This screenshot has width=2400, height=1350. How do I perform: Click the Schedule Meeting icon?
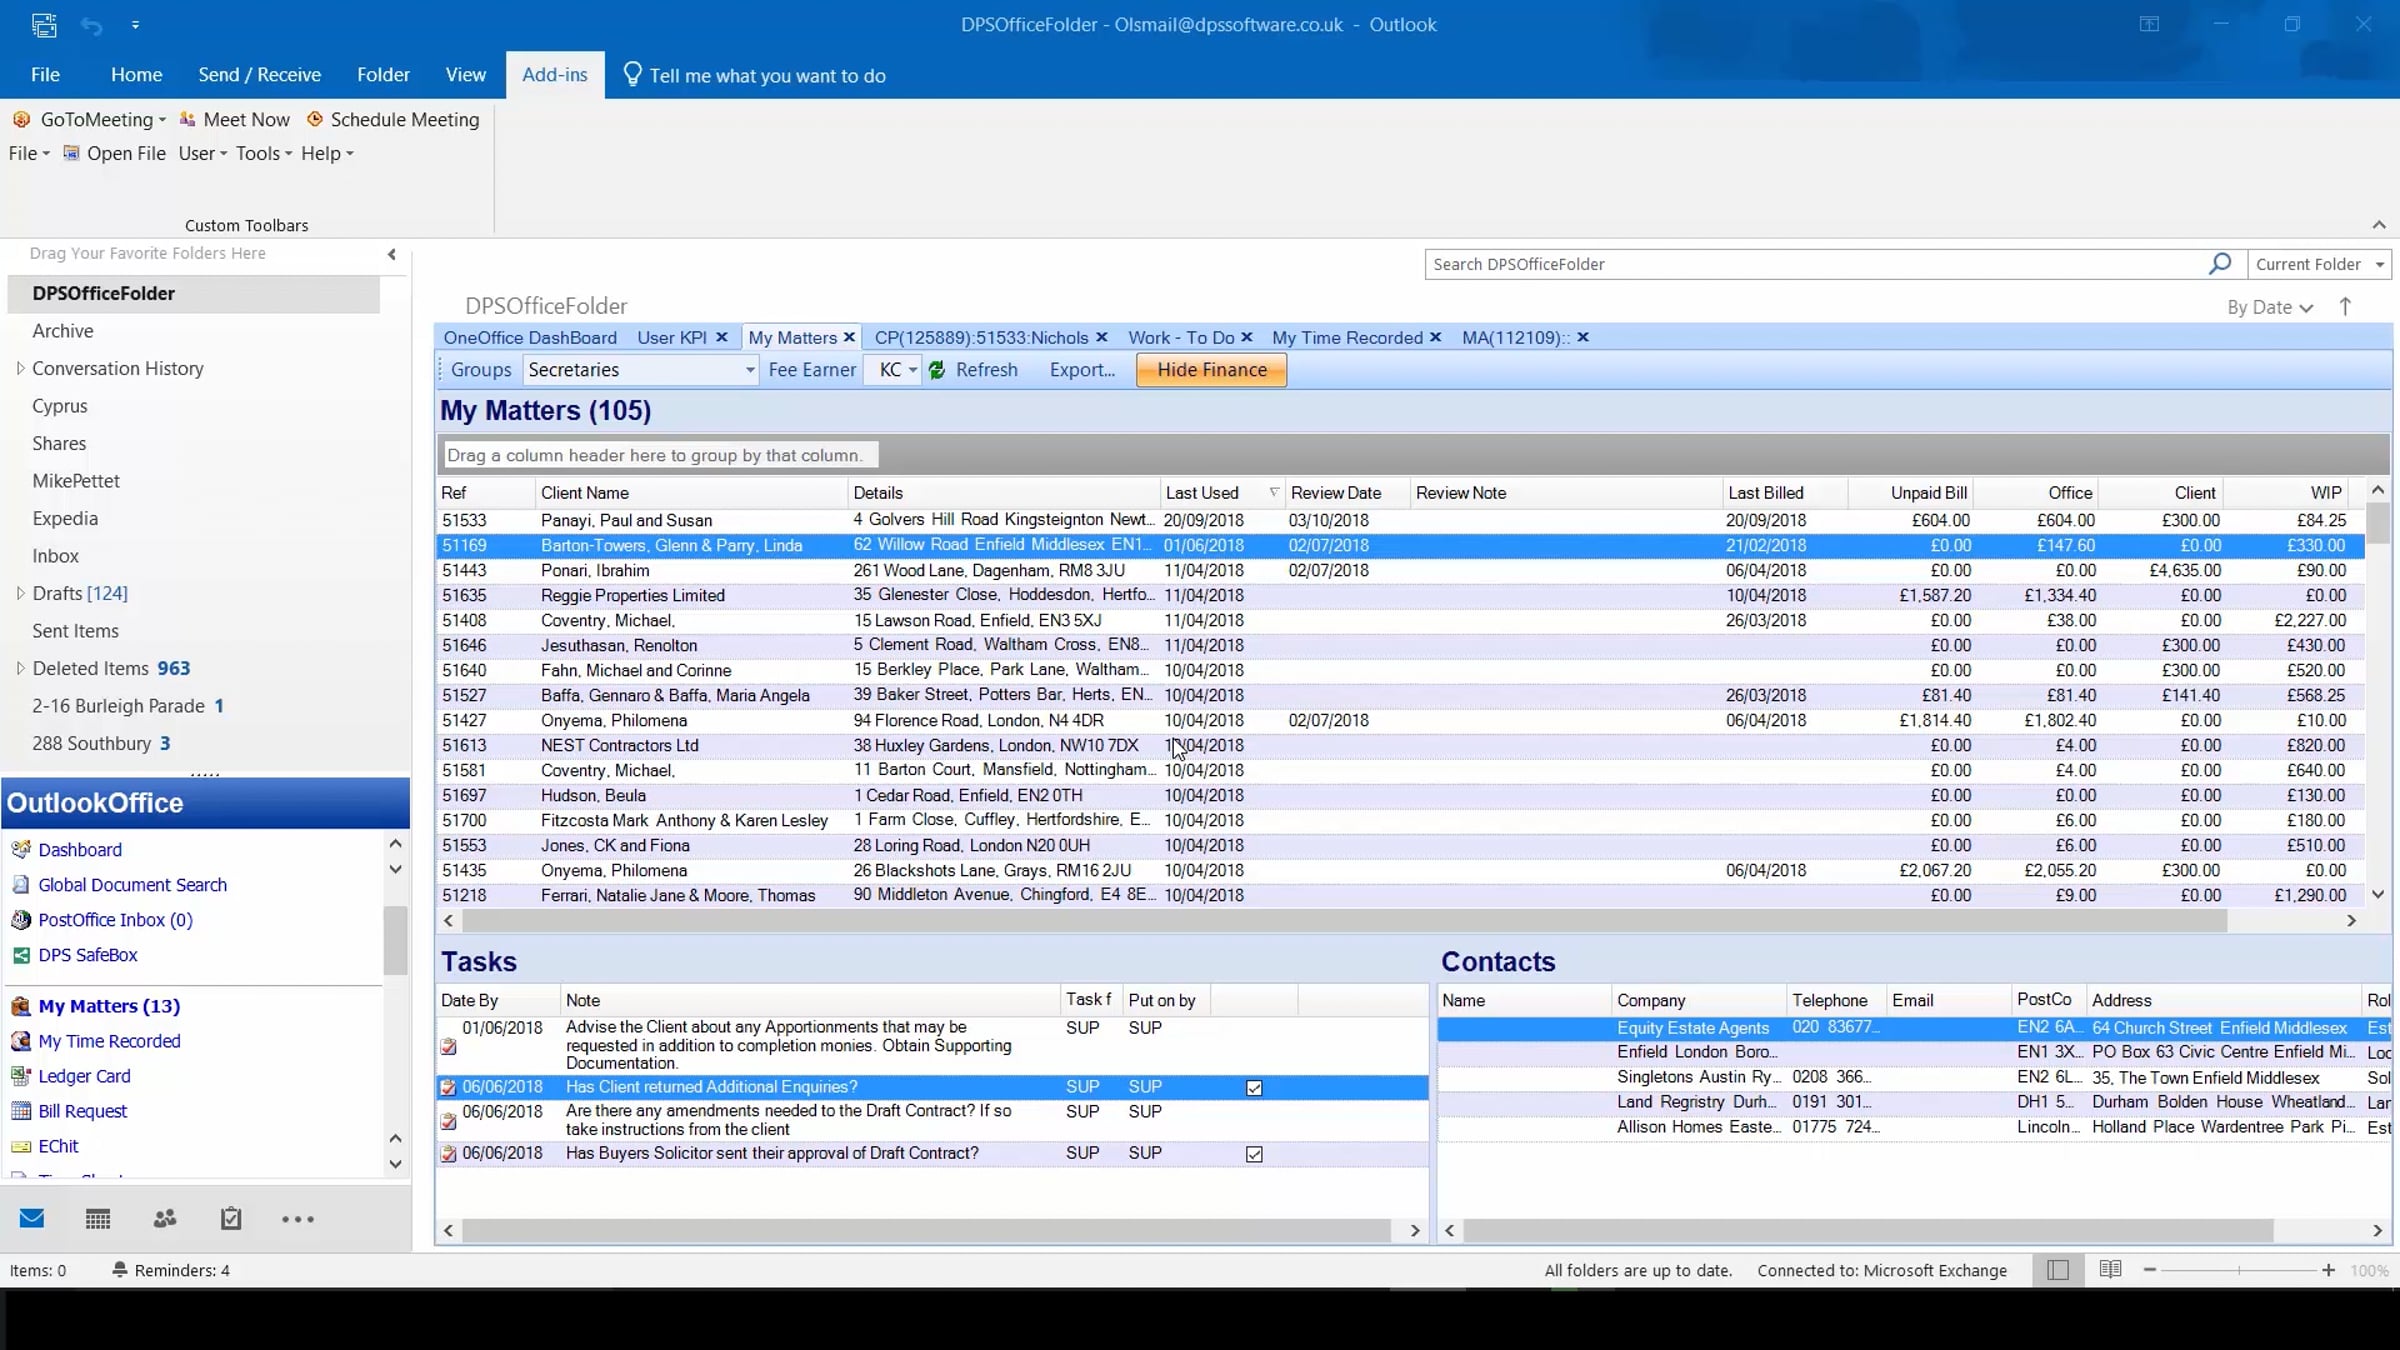(315, 119)
